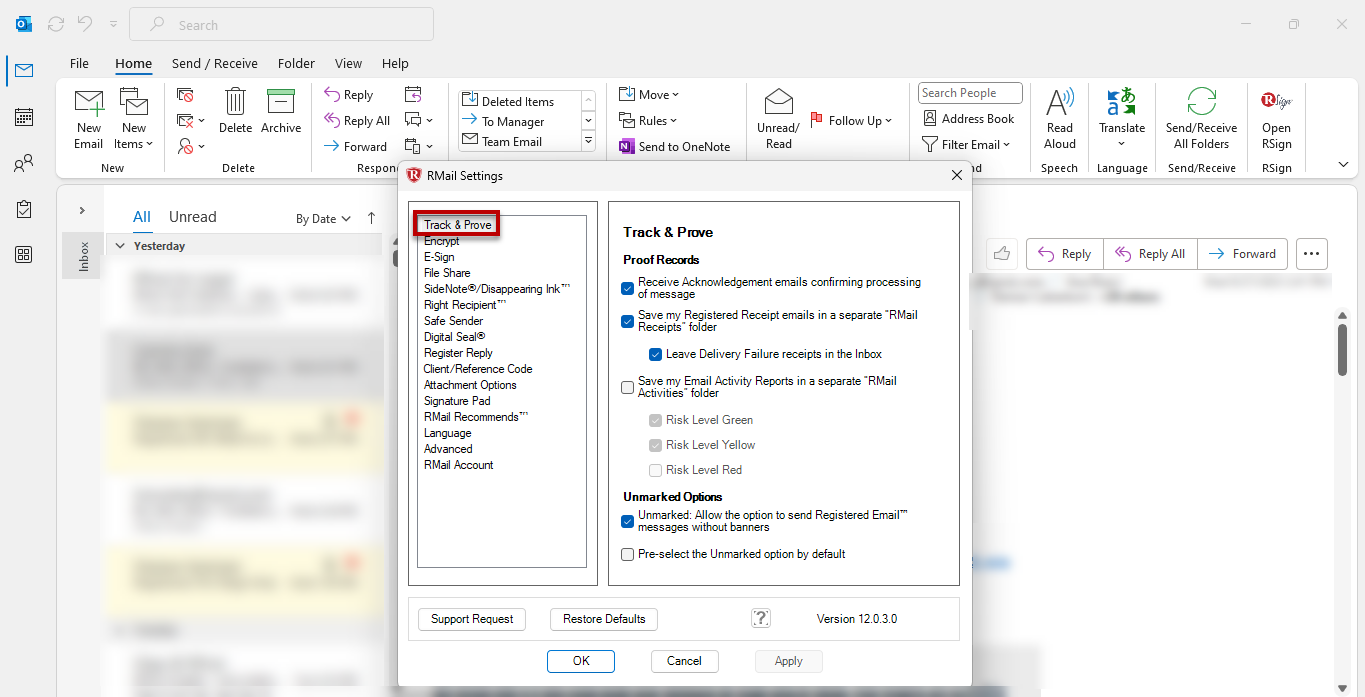Open the Tasks view in the sidebar

pyautogui.click(x=23, y=209)
